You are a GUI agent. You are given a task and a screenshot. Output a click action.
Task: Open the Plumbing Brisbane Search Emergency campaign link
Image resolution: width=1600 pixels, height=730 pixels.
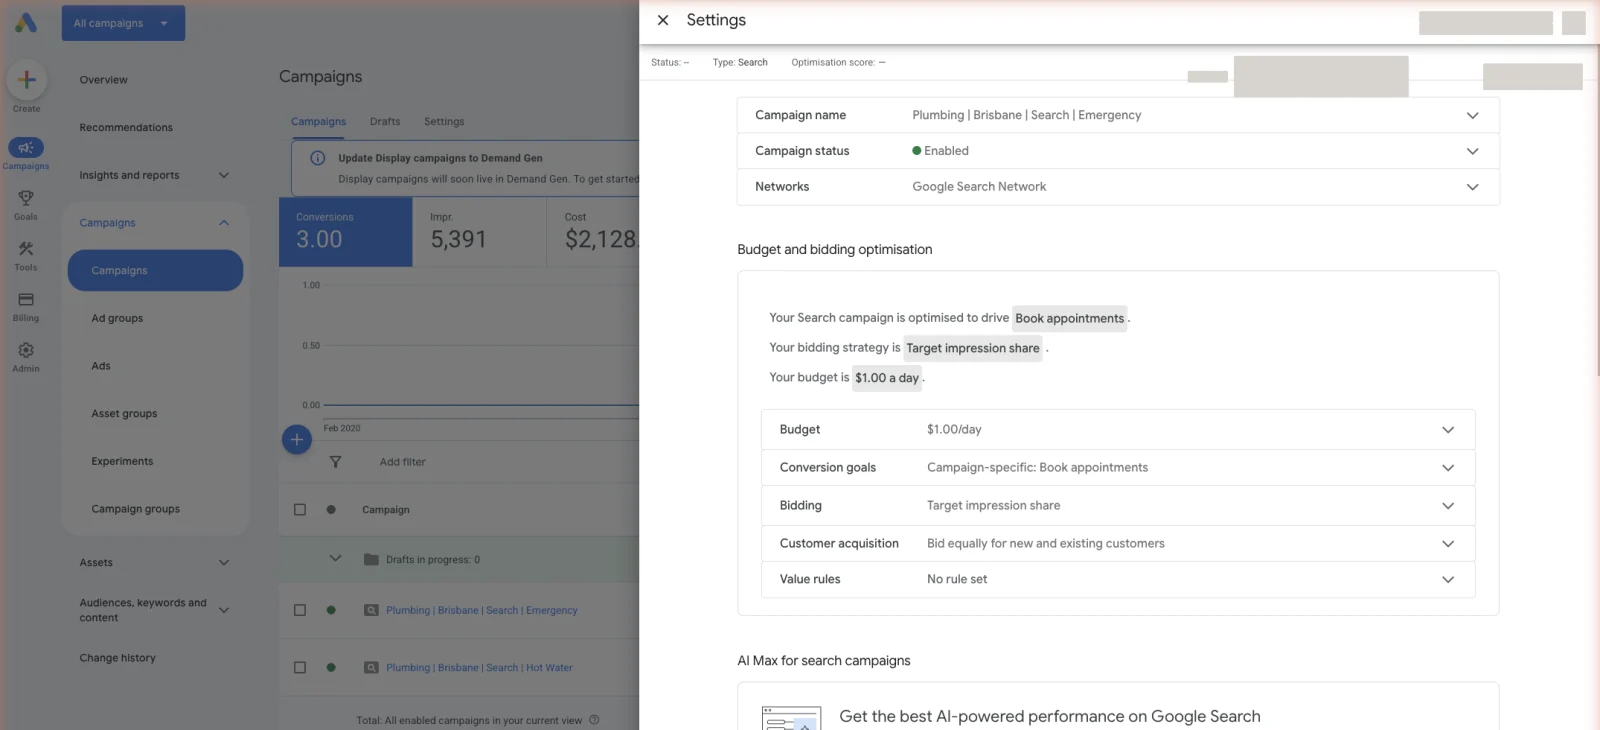point(482,610)
